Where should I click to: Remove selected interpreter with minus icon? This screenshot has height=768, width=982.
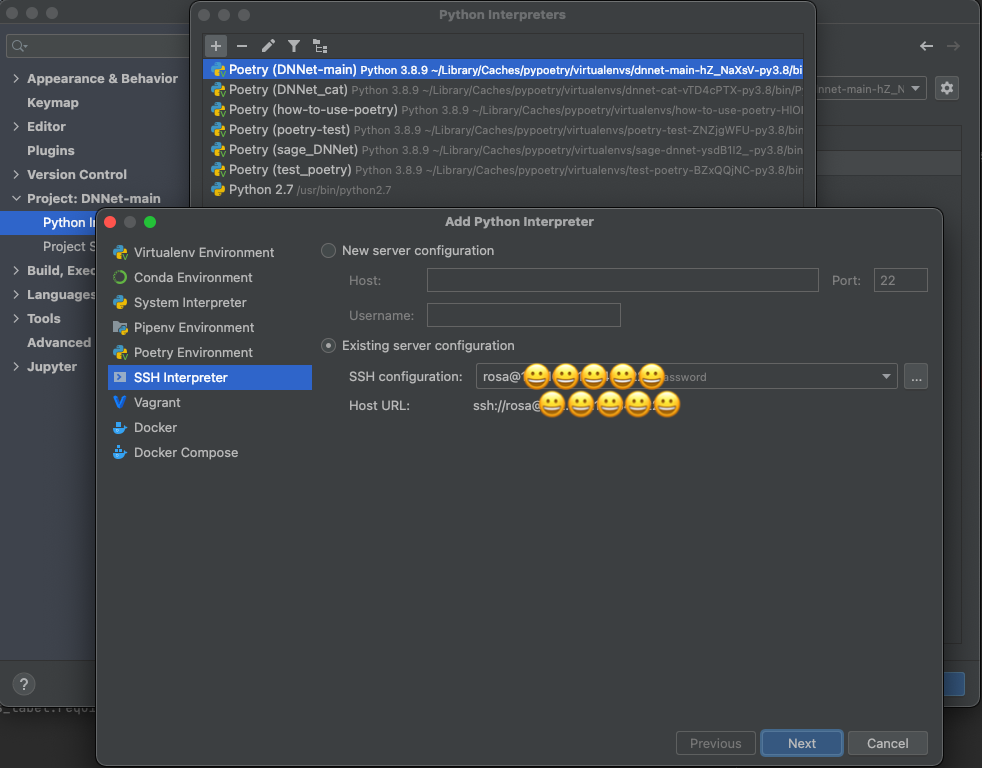click(242, 46)
